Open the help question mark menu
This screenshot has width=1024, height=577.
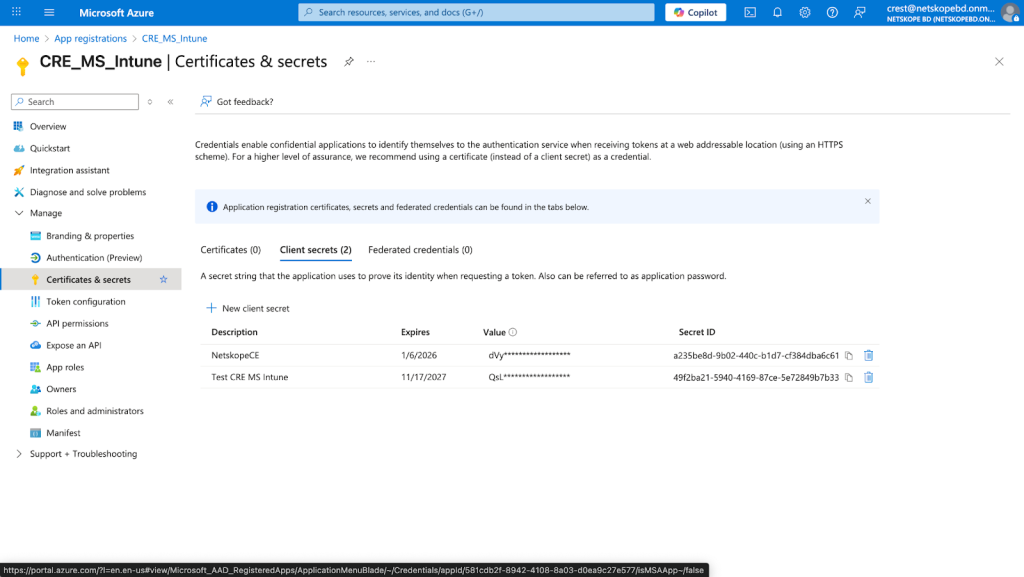pyautogui.click(x=832, y=12)
